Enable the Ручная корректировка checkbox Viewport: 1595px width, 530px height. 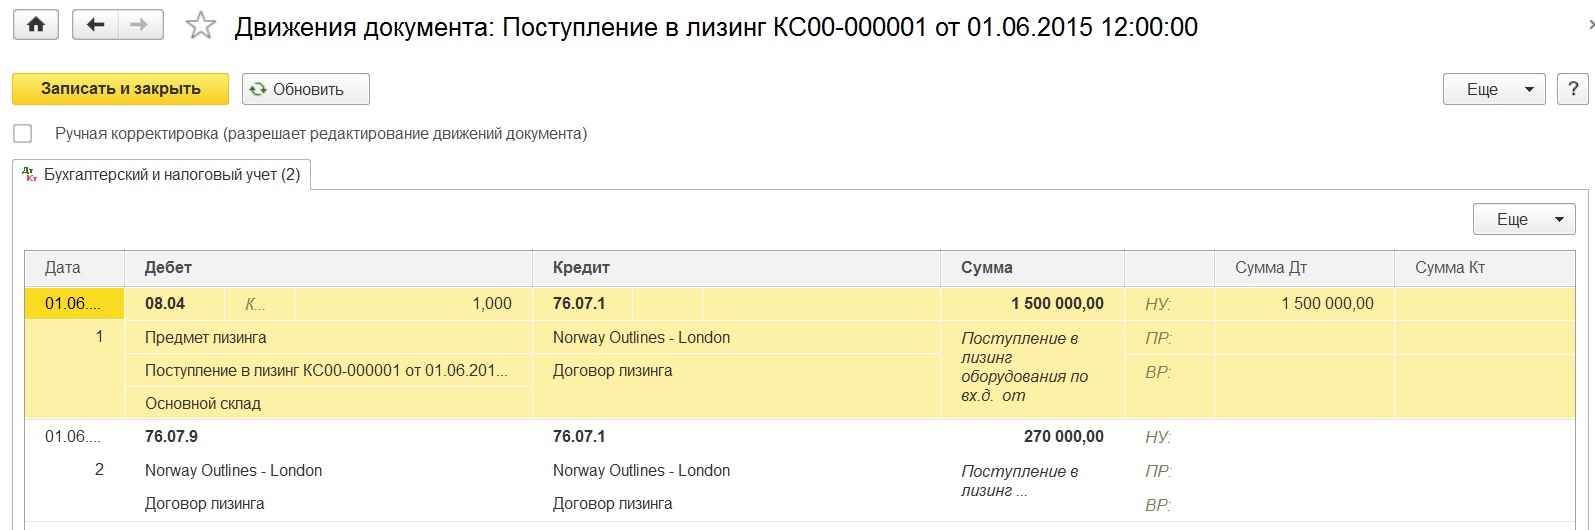pos(23,134)
